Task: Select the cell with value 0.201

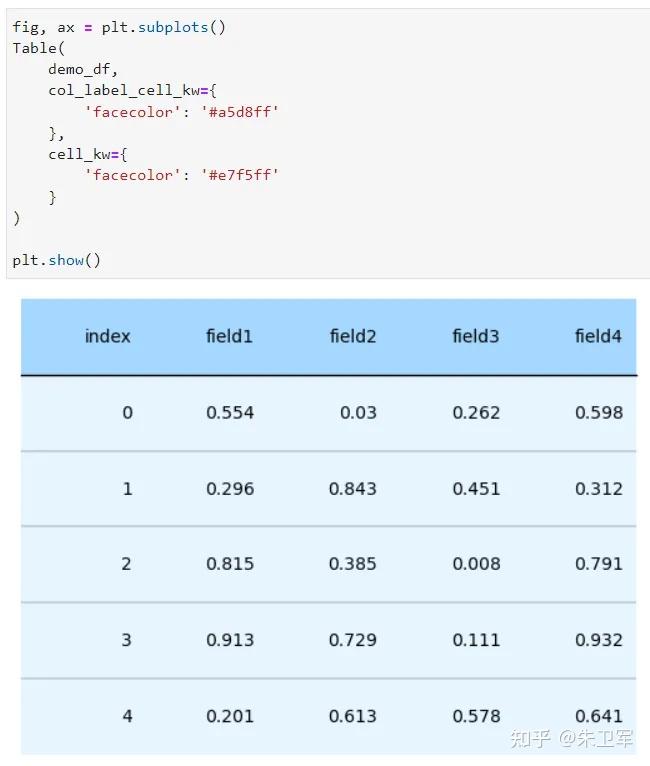Action: 230,716
